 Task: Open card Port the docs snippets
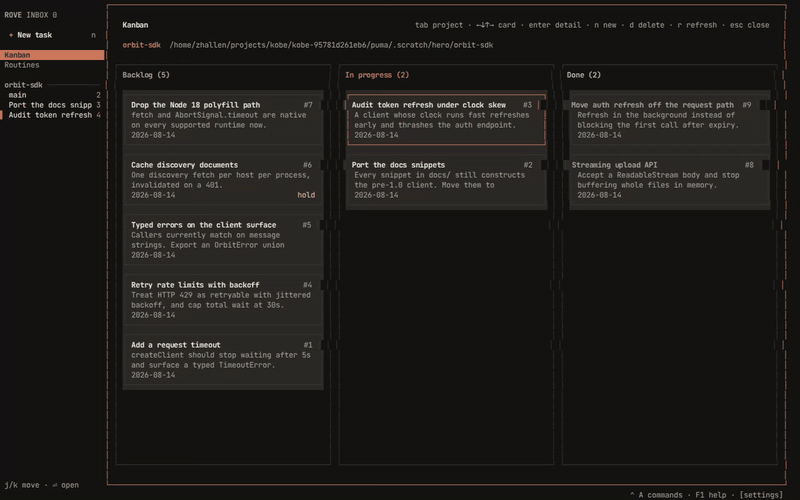(446, 180)
